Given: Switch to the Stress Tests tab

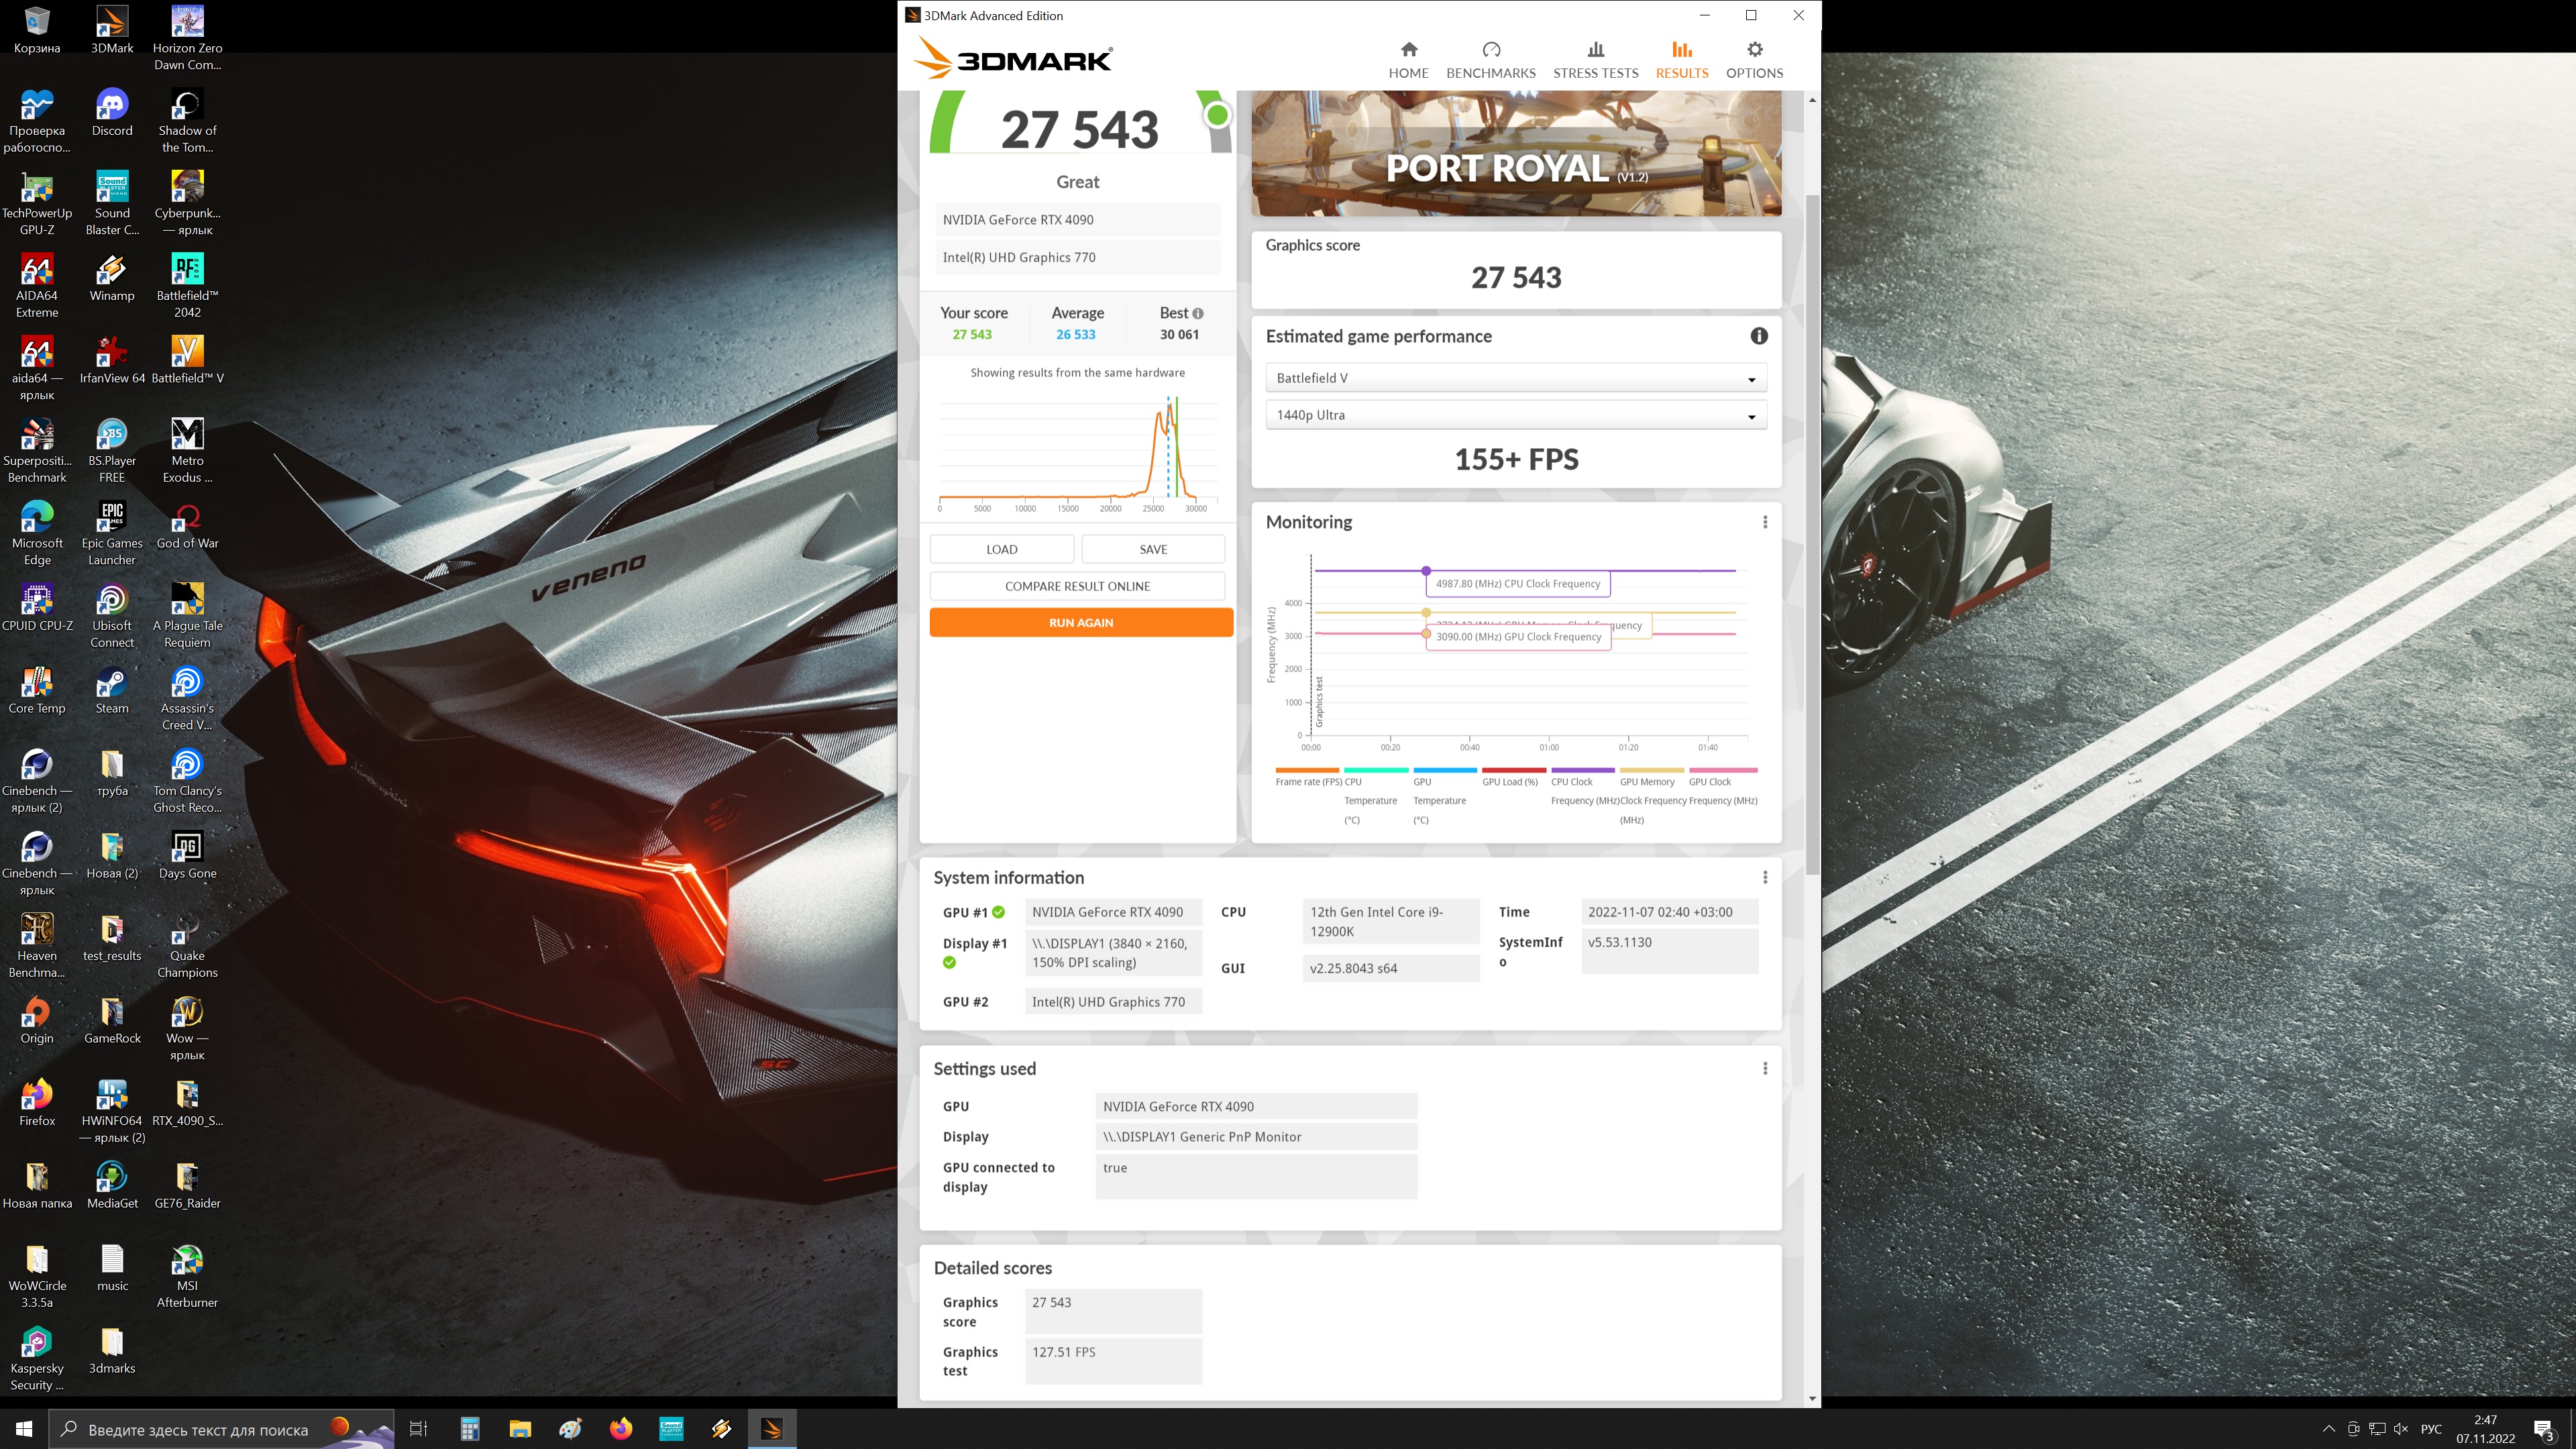Looking at the screenshot, I should coord(1595,60).
